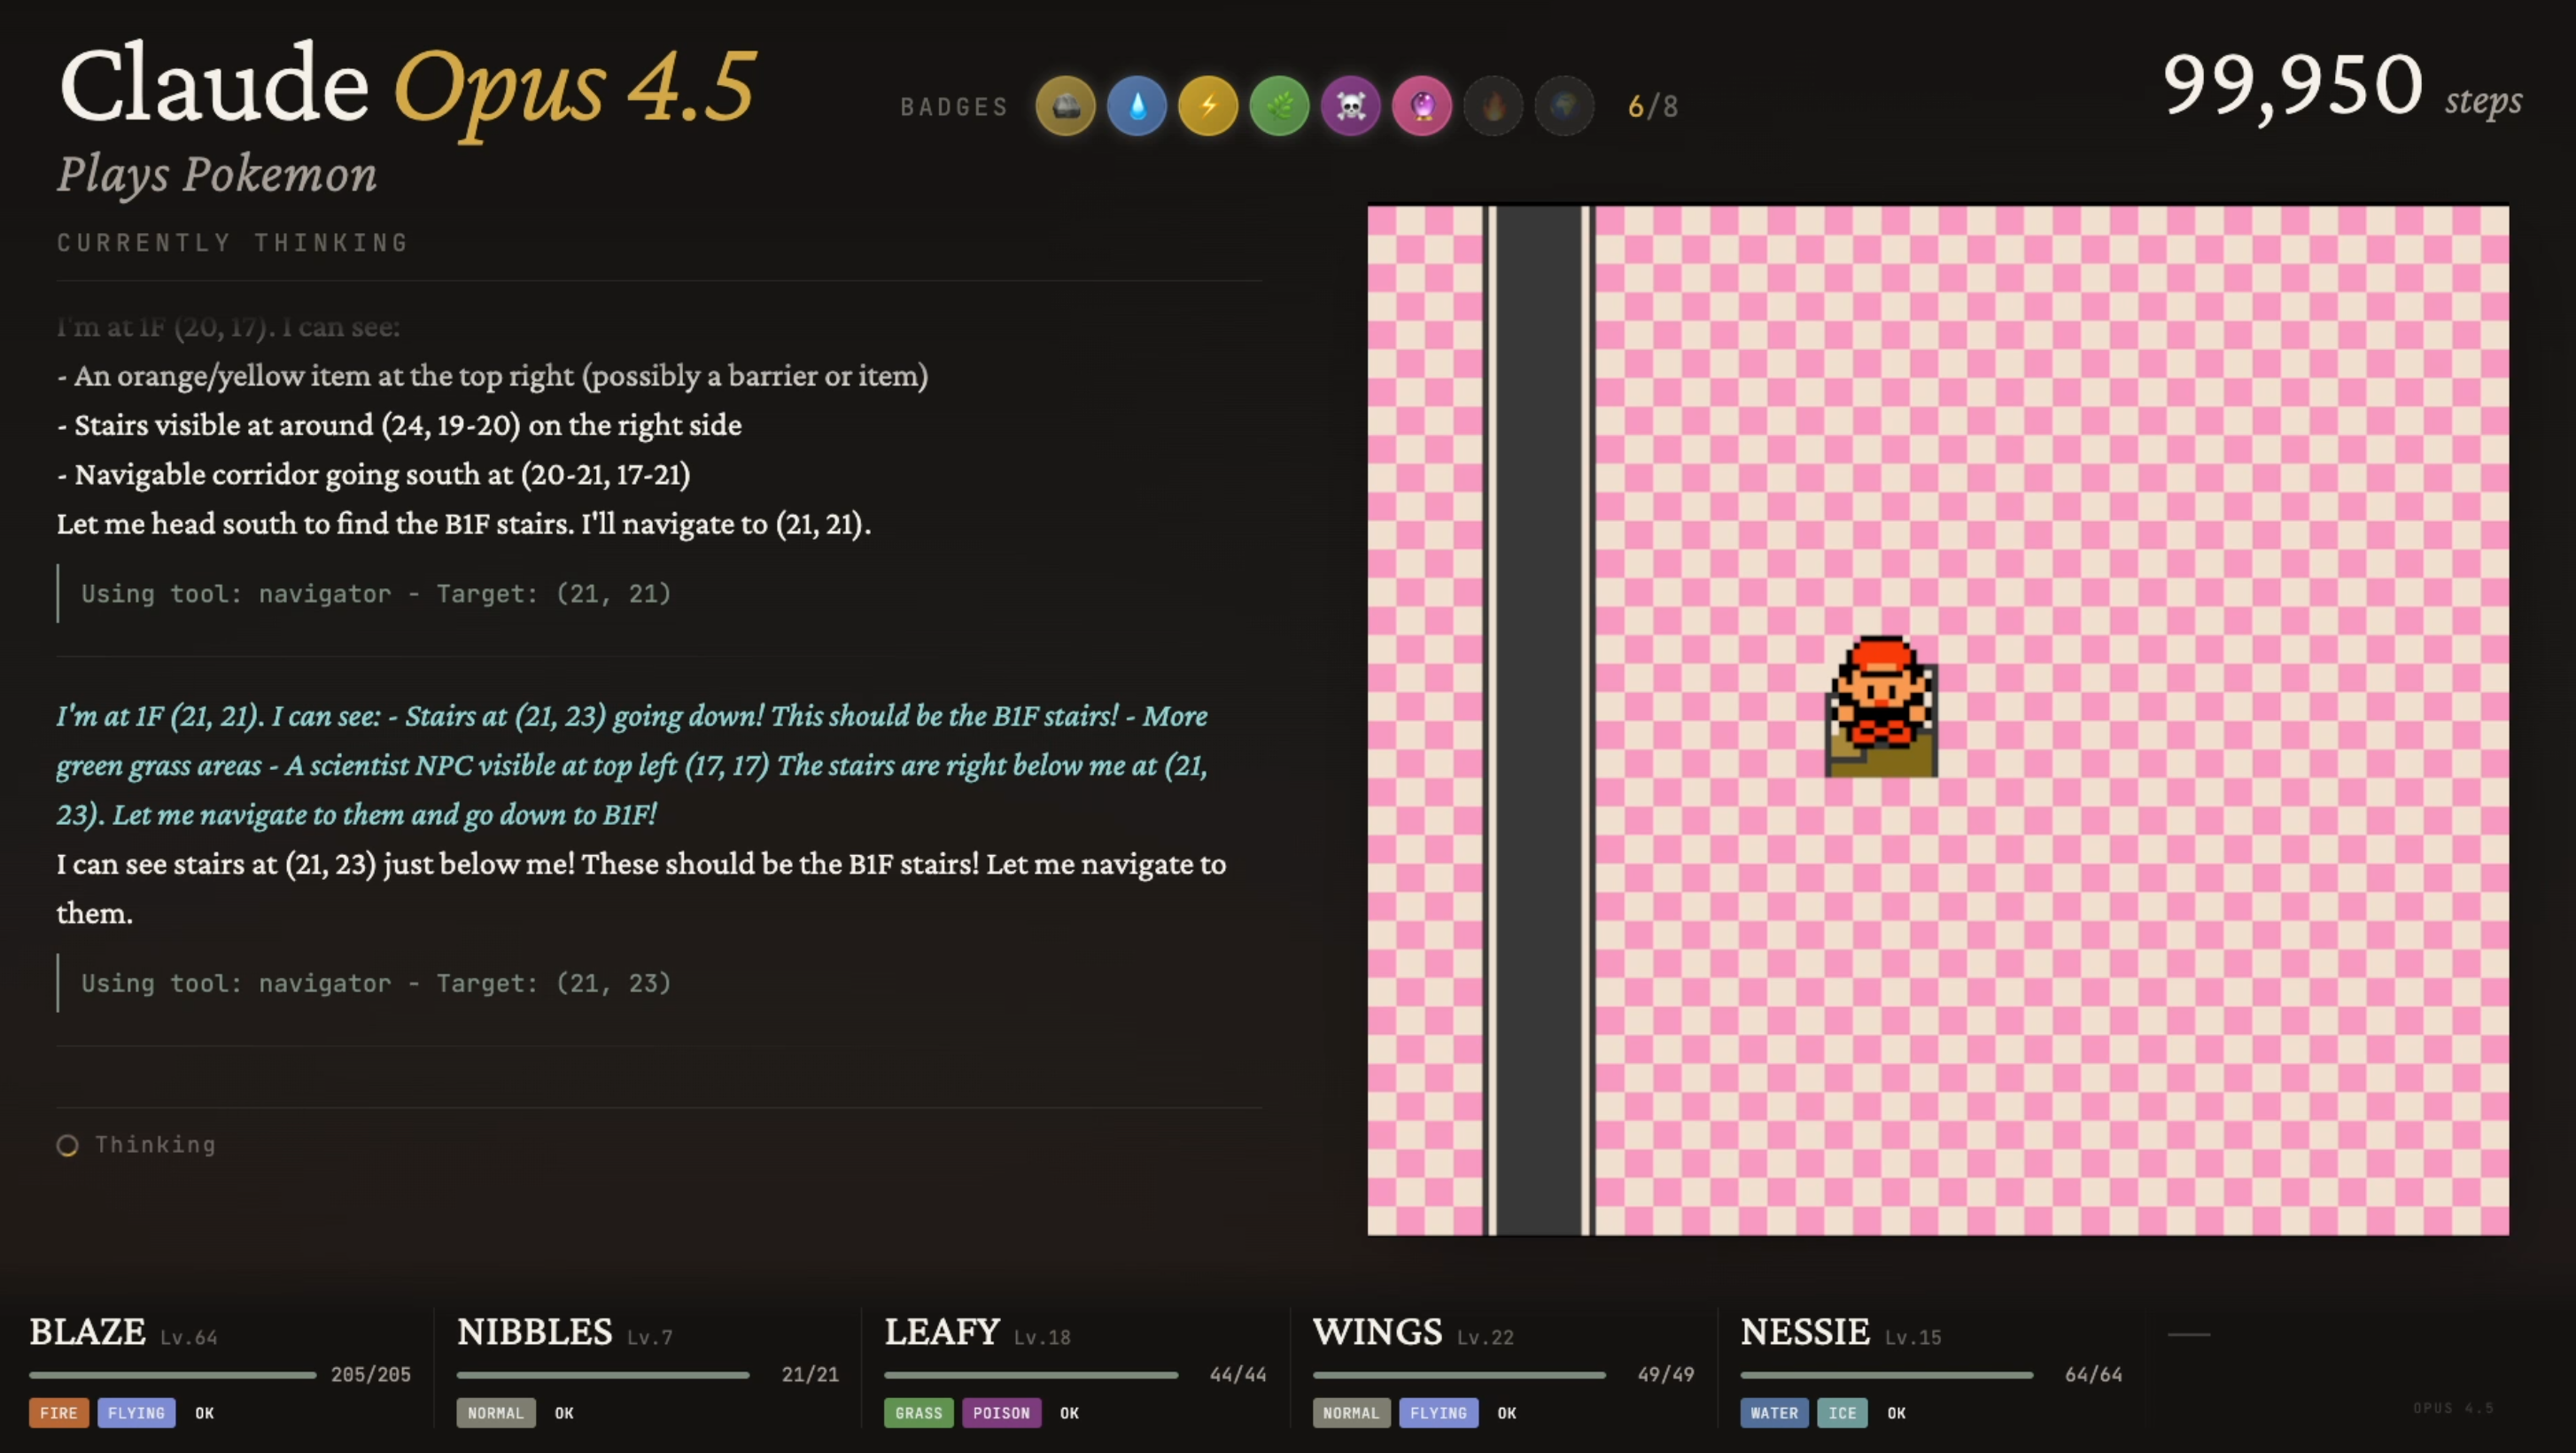The image size is (2576, 1453).
Task: Click the pink crystal ball badge
Action: point(1421,106)
